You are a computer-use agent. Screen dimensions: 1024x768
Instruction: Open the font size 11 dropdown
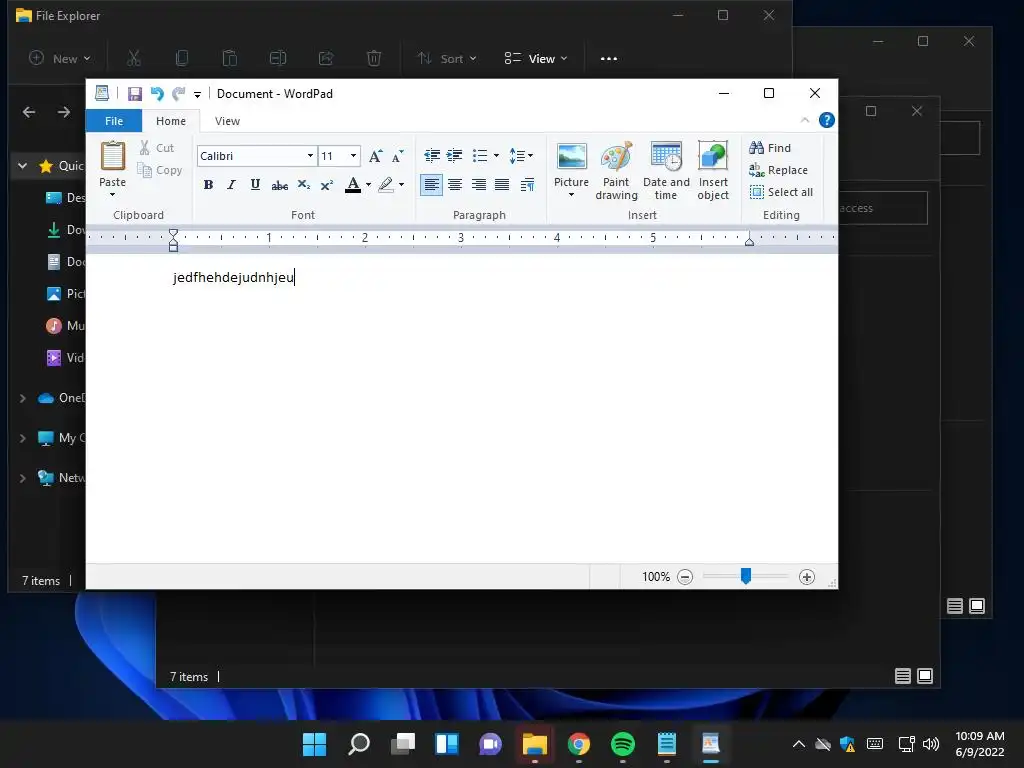353,155
